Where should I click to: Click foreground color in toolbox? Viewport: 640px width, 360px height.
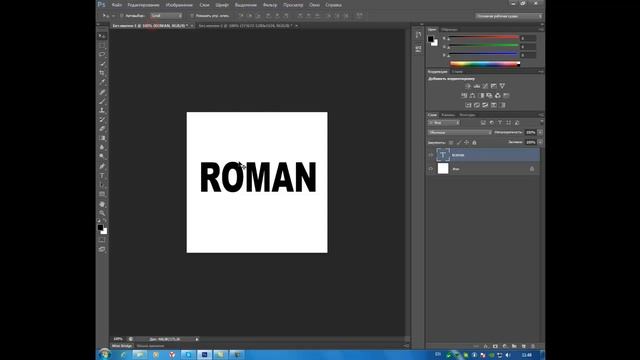pos(100,228)
